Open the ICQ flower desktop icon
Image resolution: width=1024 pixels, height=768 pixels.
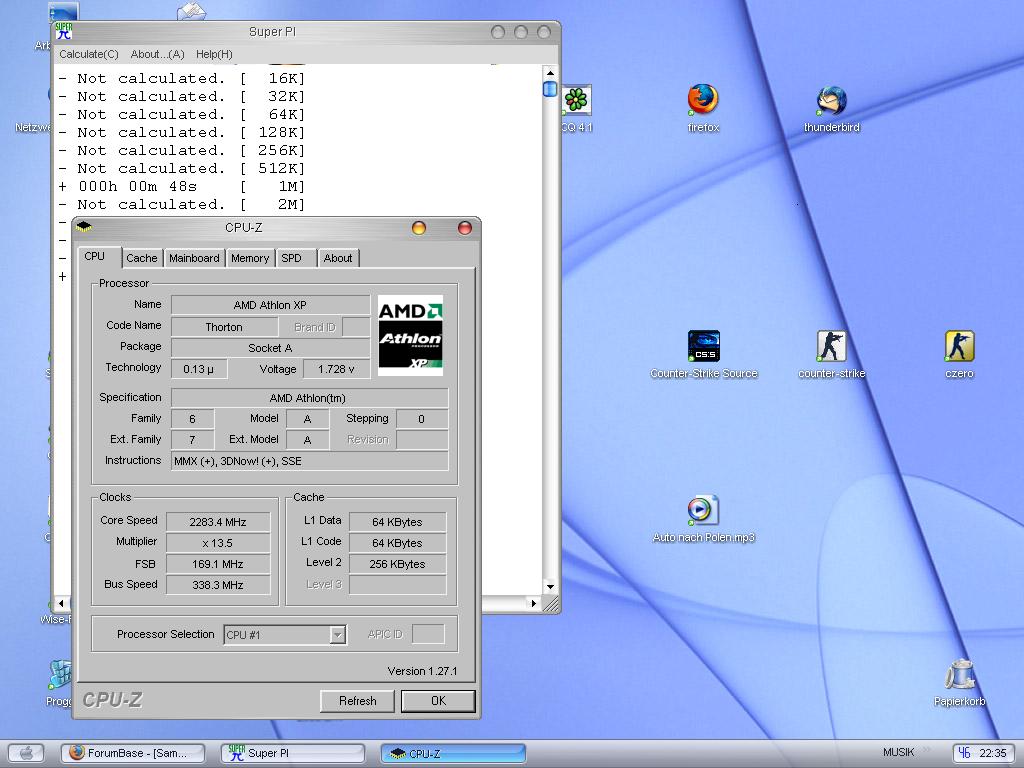pos(576,100)
